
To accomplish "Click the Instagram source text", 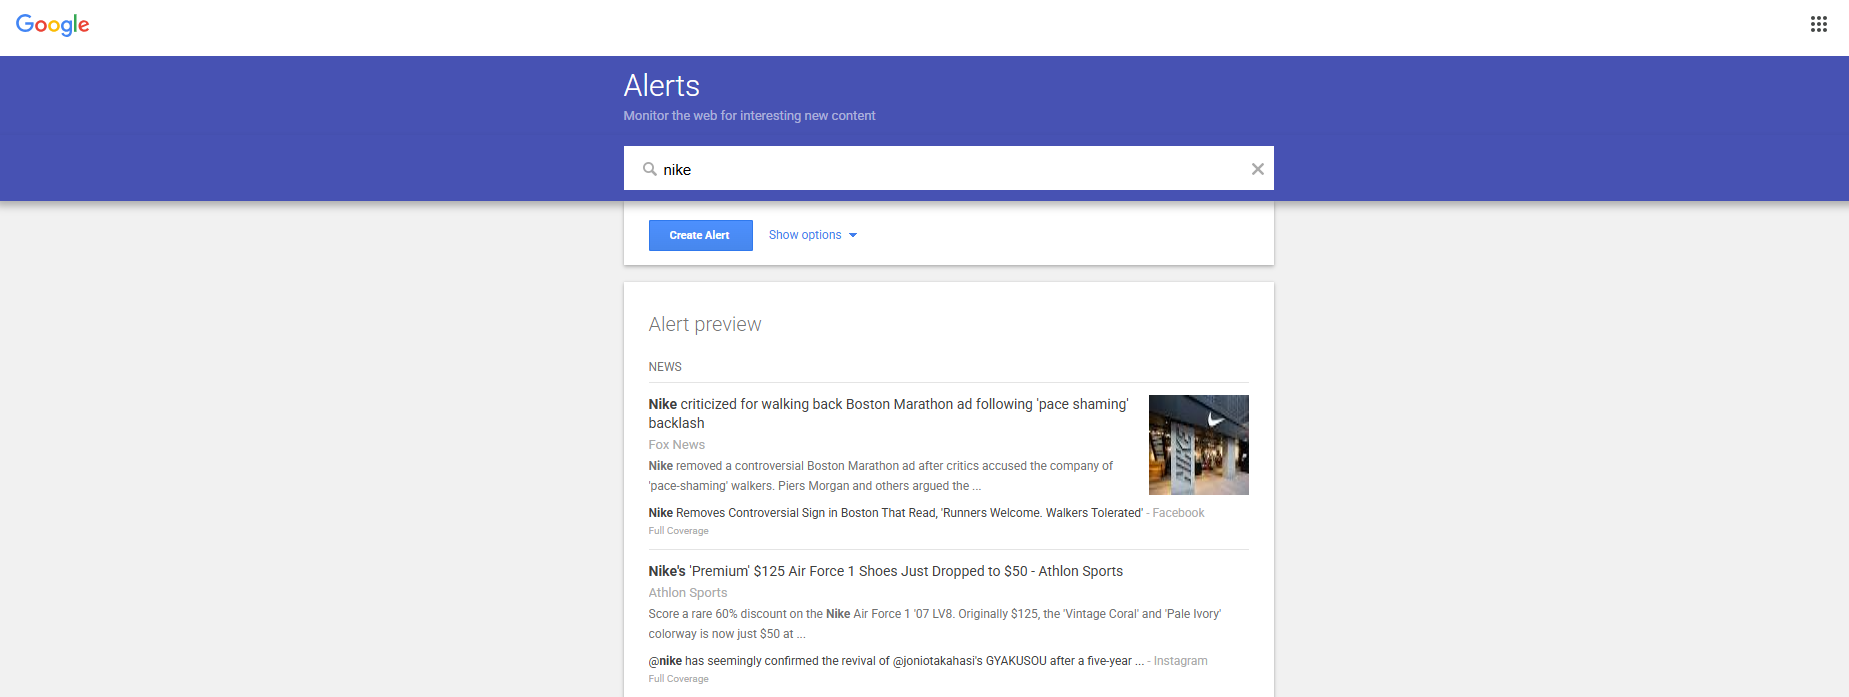I will [x=1180, y=661].
